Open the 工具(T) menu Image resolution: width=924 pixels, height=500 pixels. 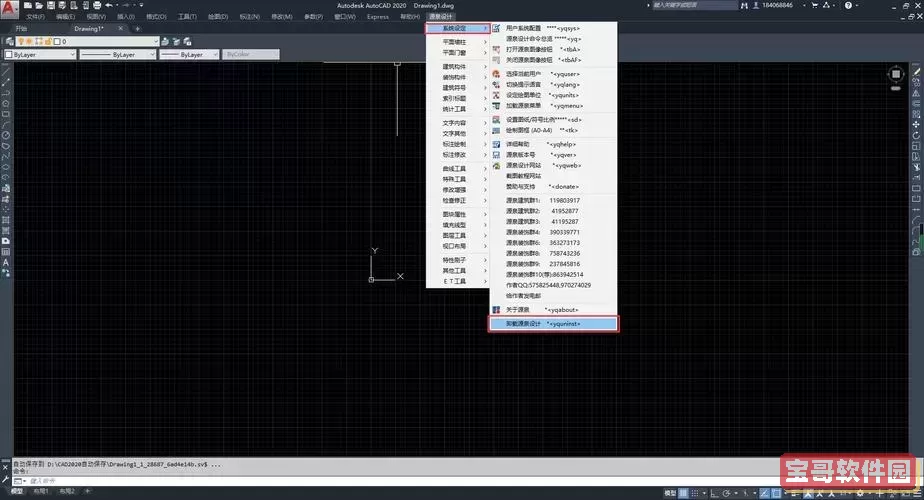(x=187, y=17)
